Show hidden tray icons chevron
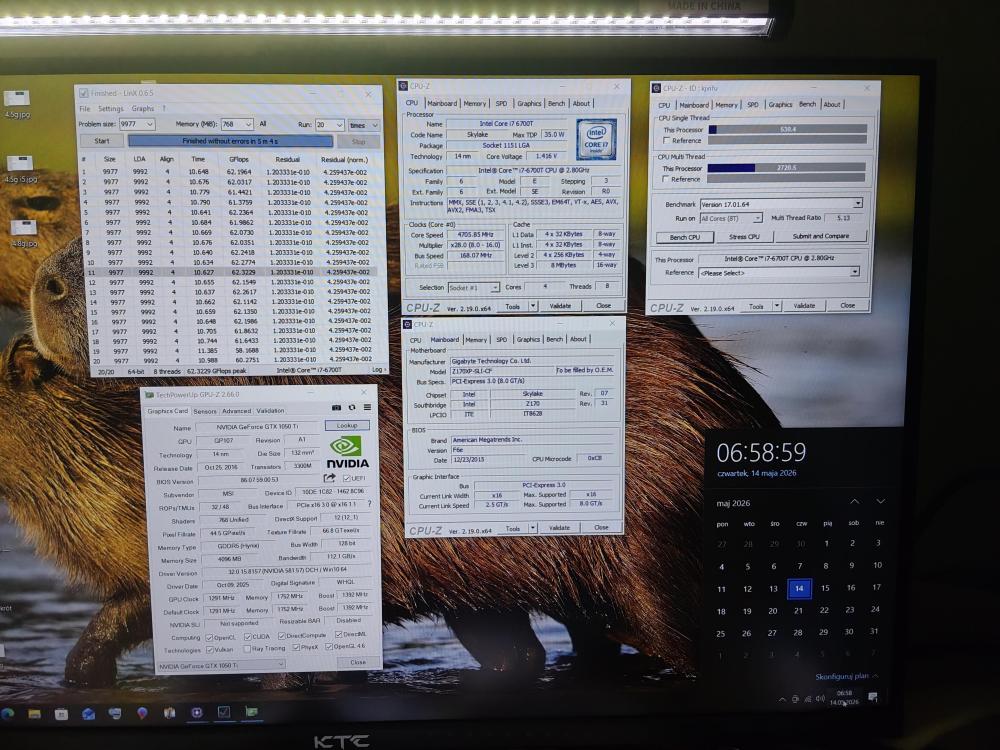This screenshot has height=750, width=1000. tap(782, 700)
